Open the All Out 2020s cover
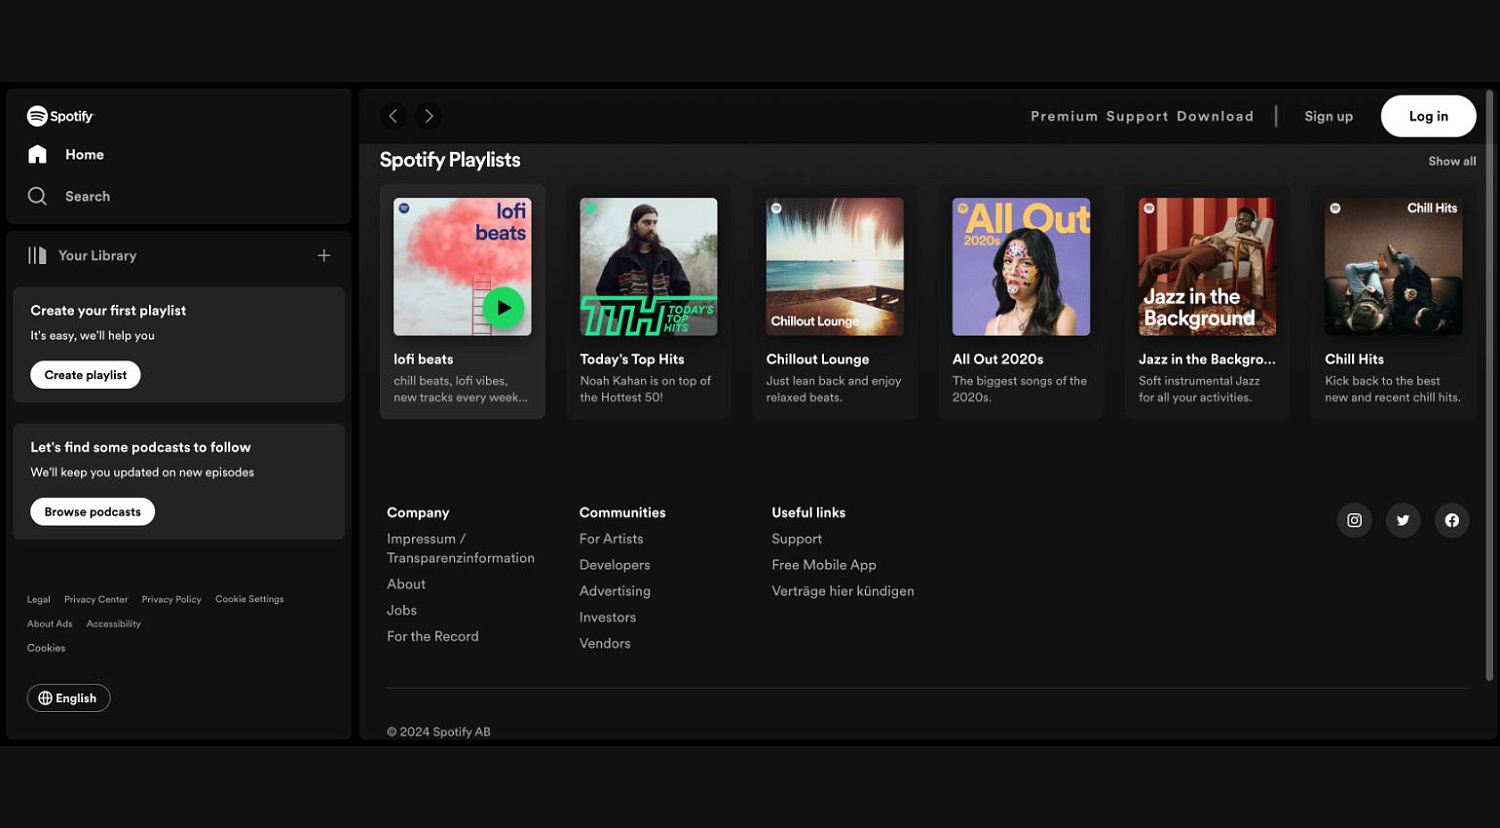The height and width of the screenshot is (828, 1500). (x=1021, y=266)
